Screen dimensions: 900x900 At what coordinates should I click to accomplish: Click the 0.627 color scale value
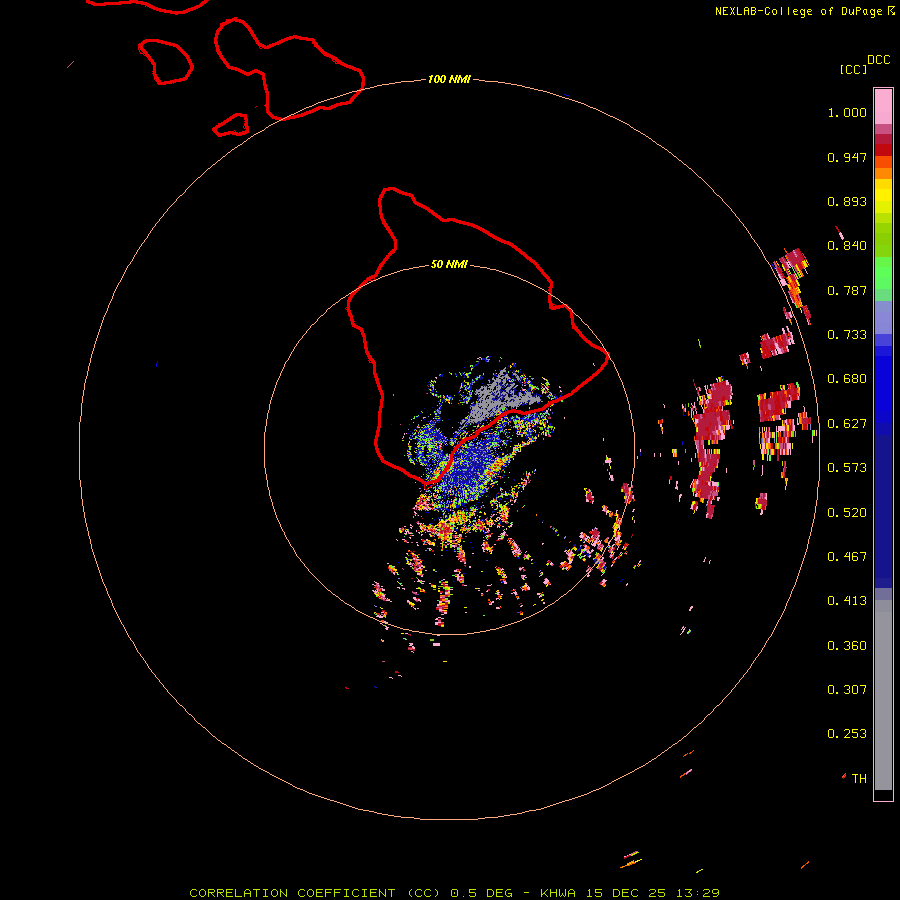[x=847, y=424]
